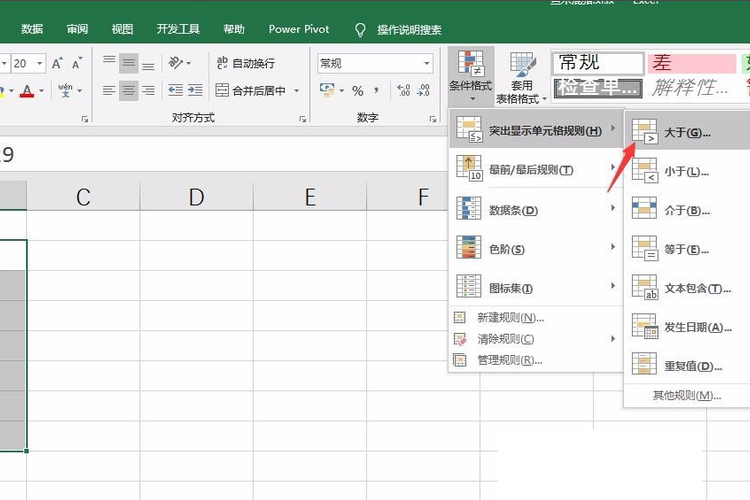Select column D header
750x500 pixels.
[x=197, y=196]
